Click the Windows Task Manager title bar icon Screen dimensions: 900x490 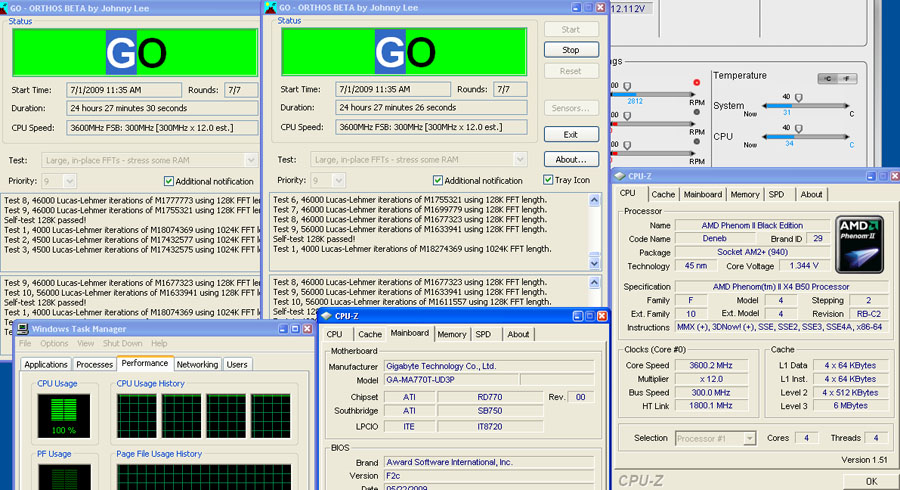[x=23, y=328]
